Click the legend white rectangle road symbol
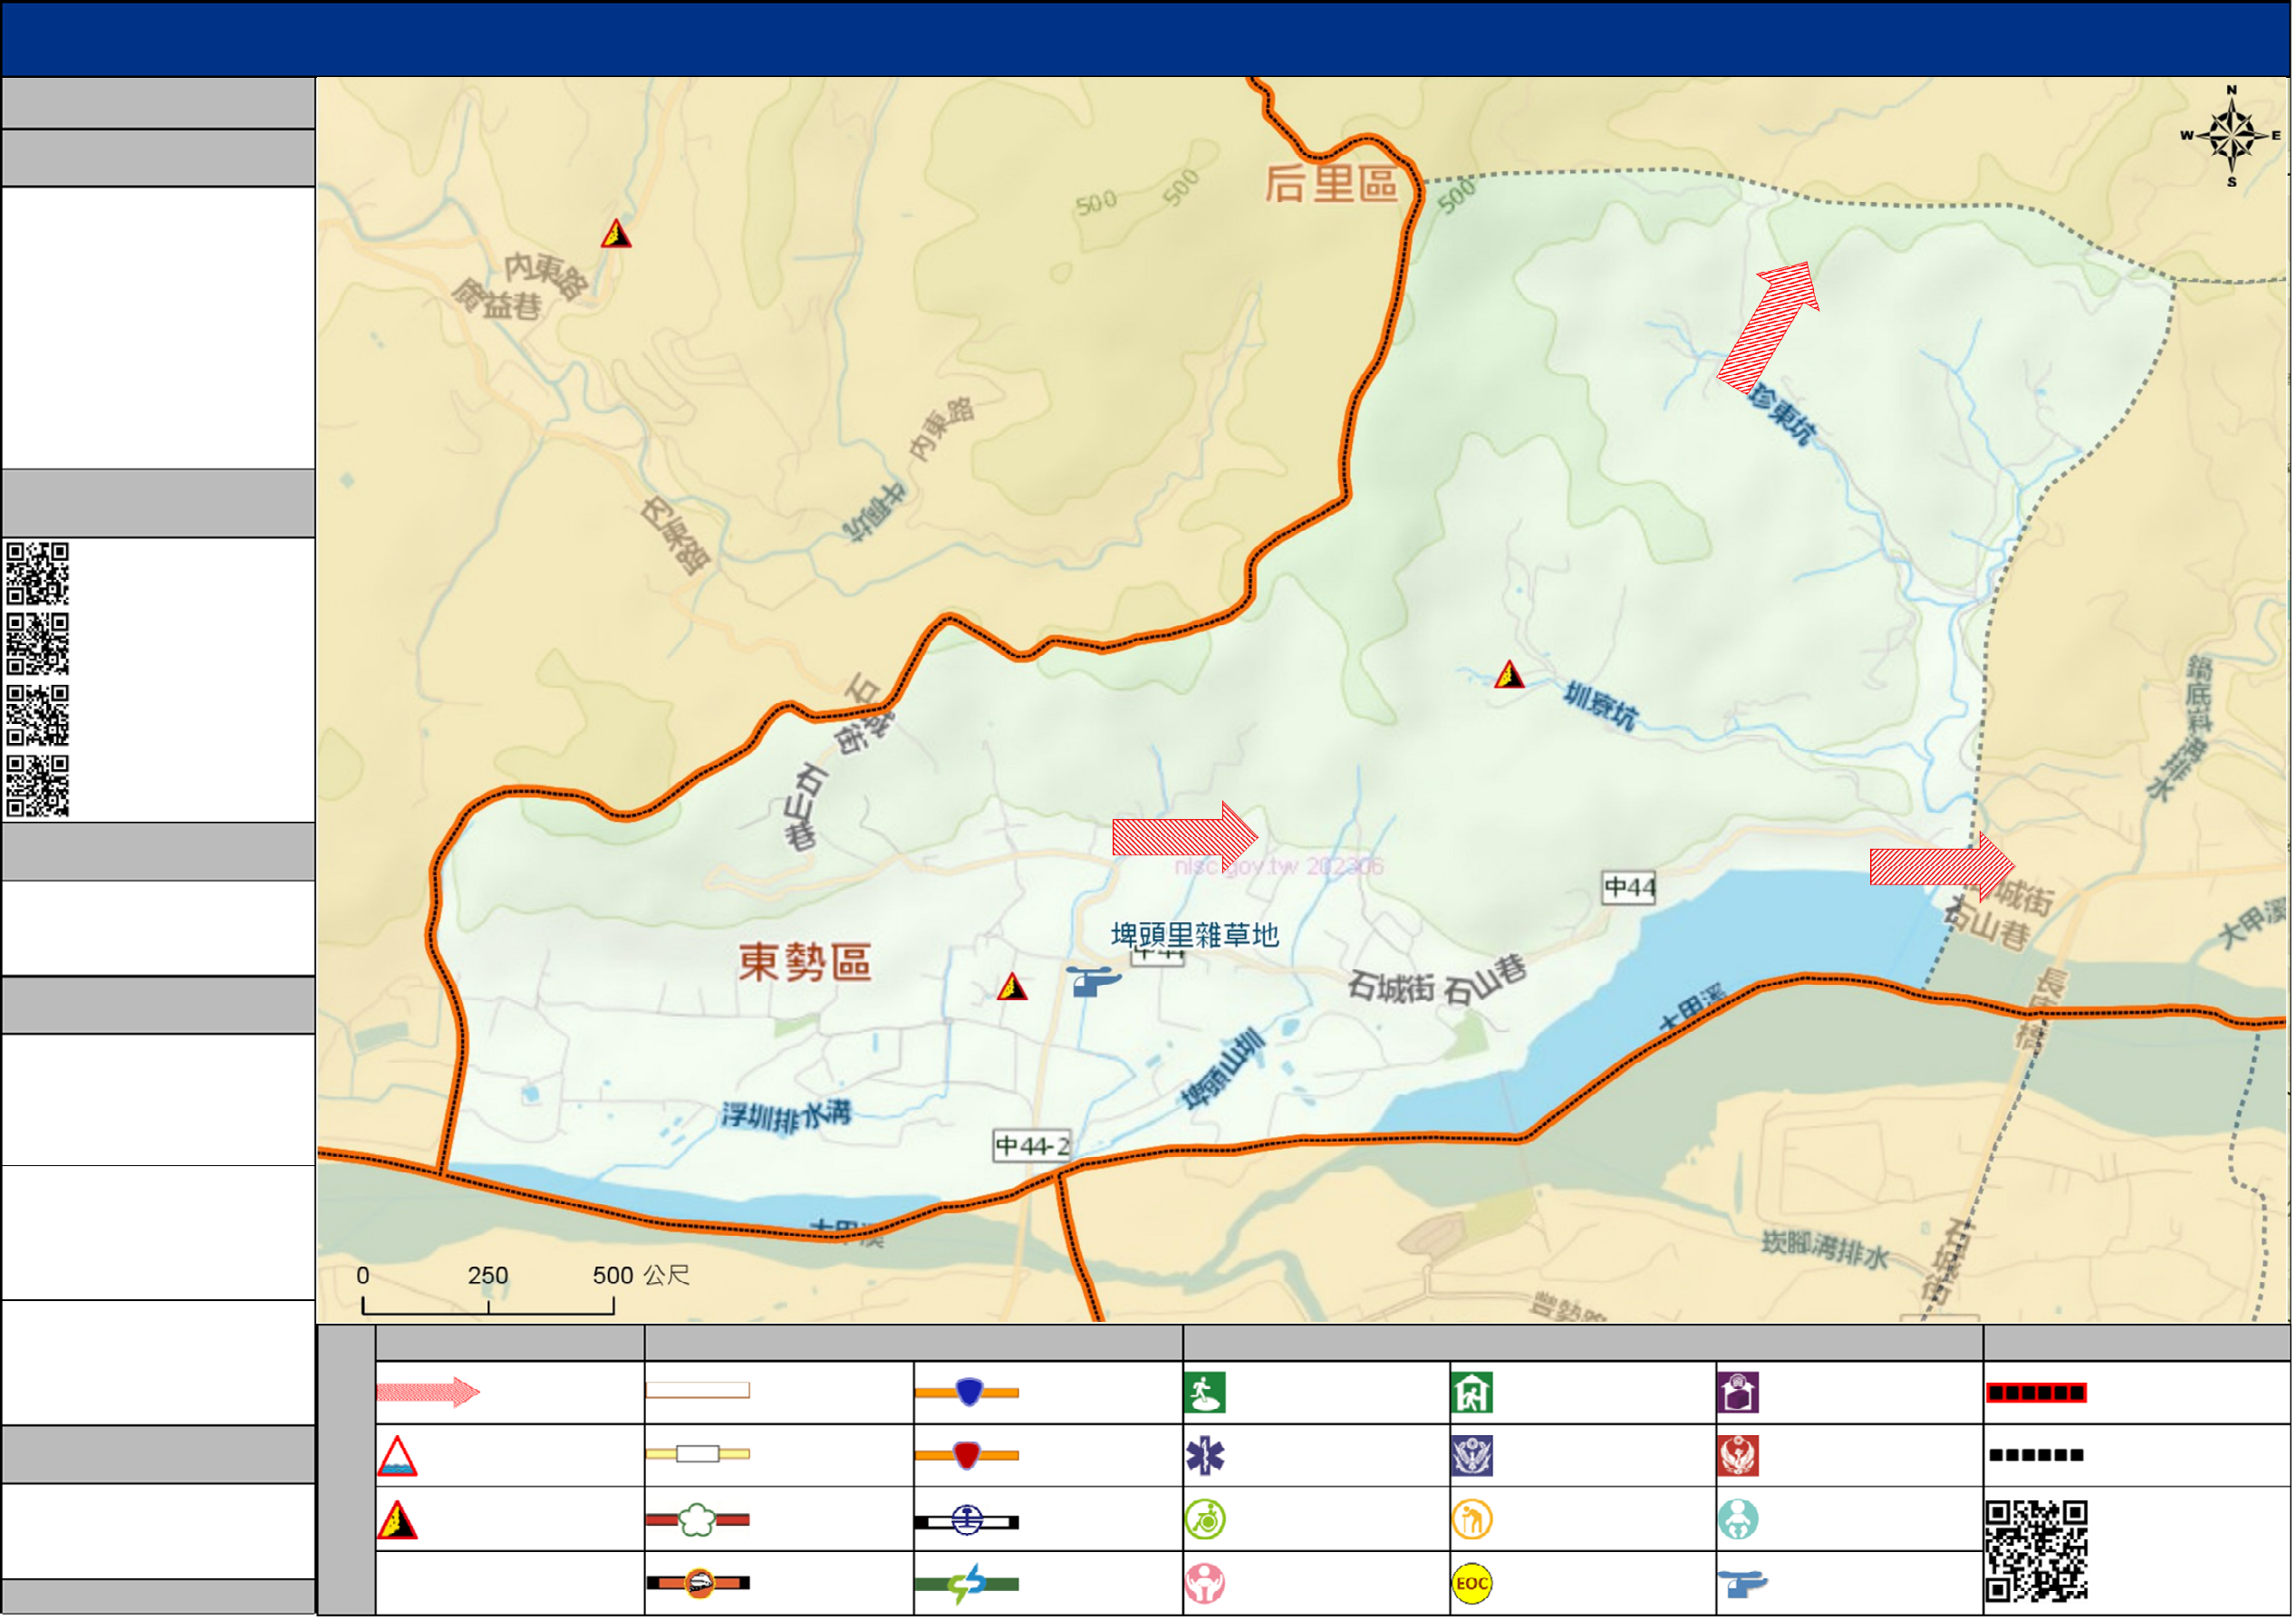The height and width of the screenshot is (1620, 2296). (698, 1391)
